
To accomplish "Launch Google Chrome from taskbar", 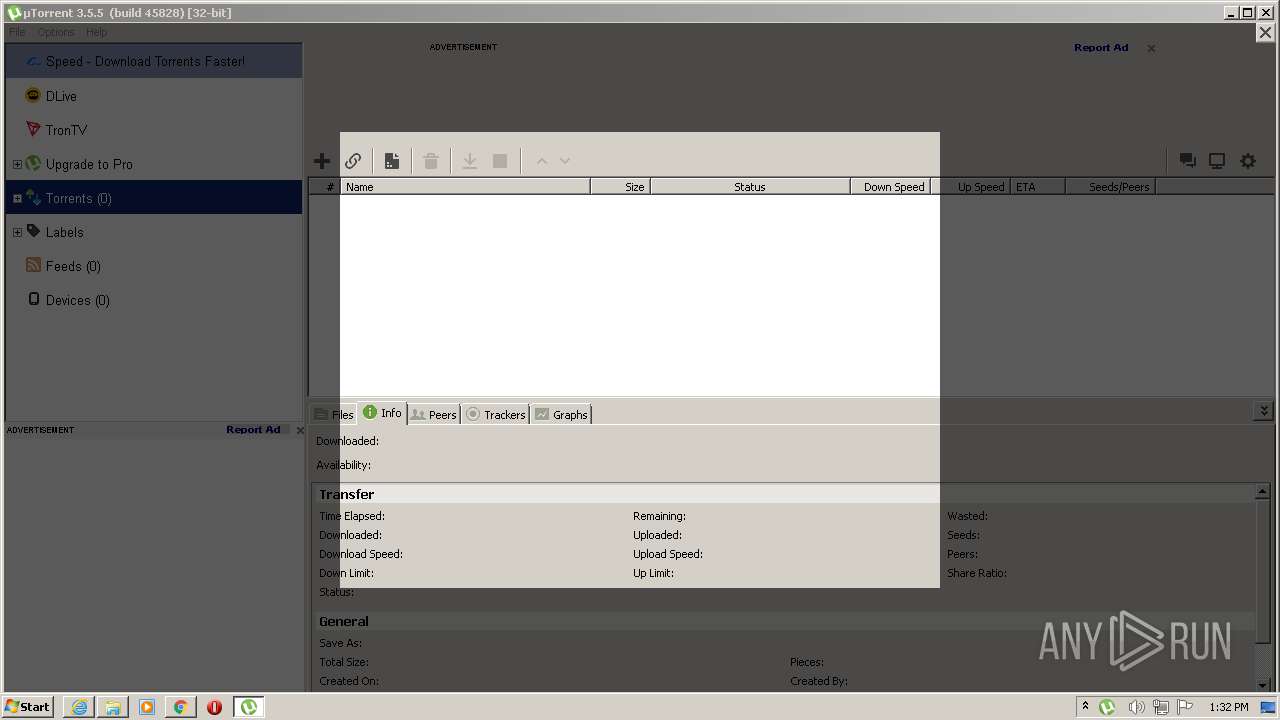I will click(x=181, y=707).
